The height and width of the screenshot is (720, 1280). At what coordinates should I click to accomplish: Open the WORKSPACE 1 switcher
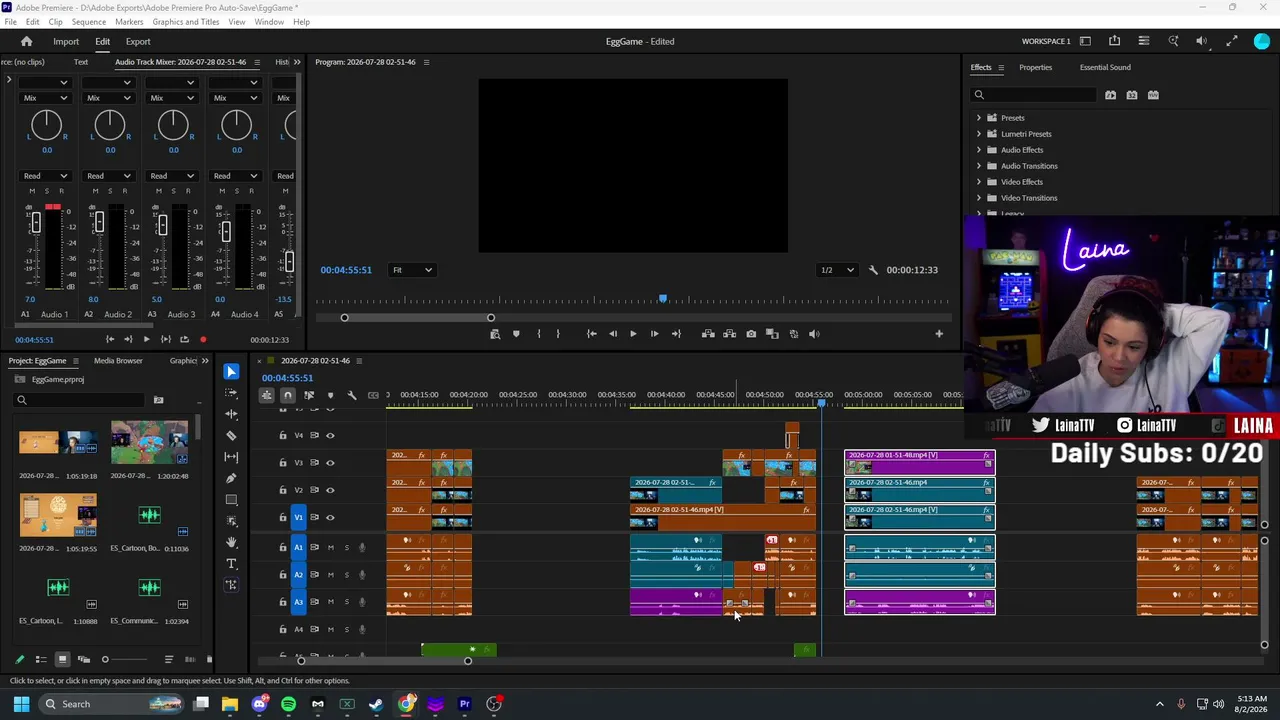1046,42
